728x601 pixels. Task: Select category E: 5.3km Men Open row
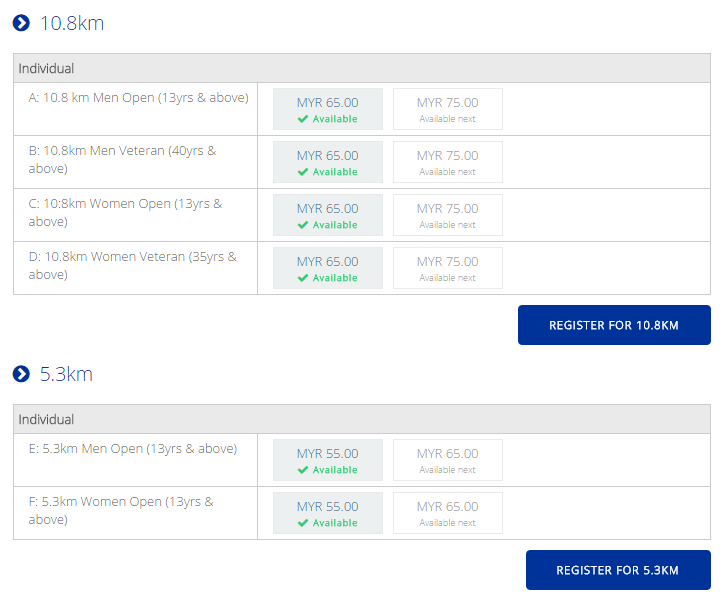pyautogui.click(x=362, y=460)
